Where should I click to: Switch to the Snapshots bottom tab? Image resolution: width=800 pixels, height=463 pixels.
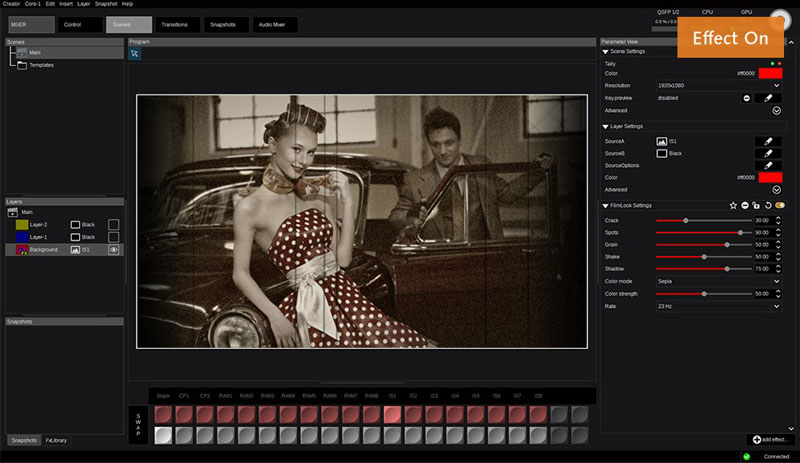click(x=24, y=441)
